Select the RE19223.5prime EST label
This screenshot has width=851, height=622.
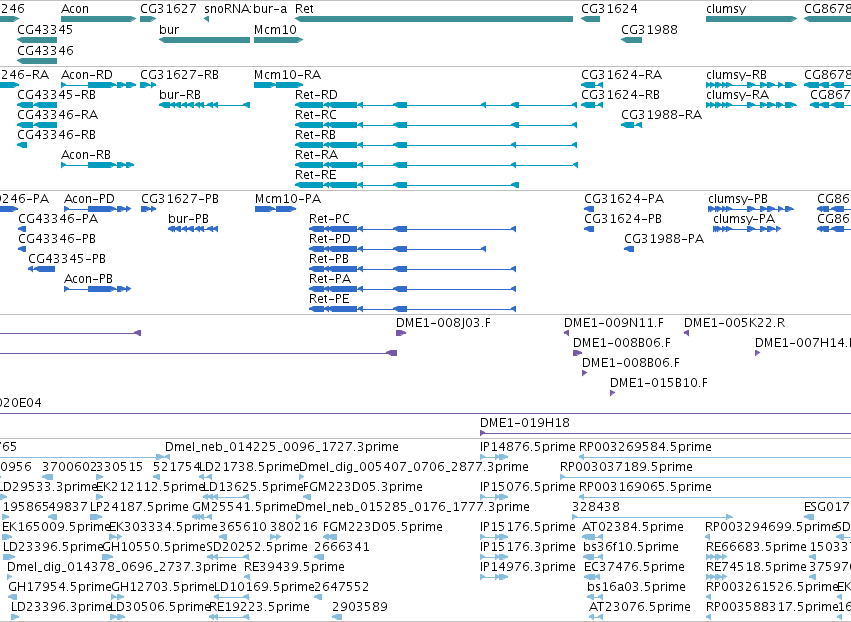[x=259, y=607]
